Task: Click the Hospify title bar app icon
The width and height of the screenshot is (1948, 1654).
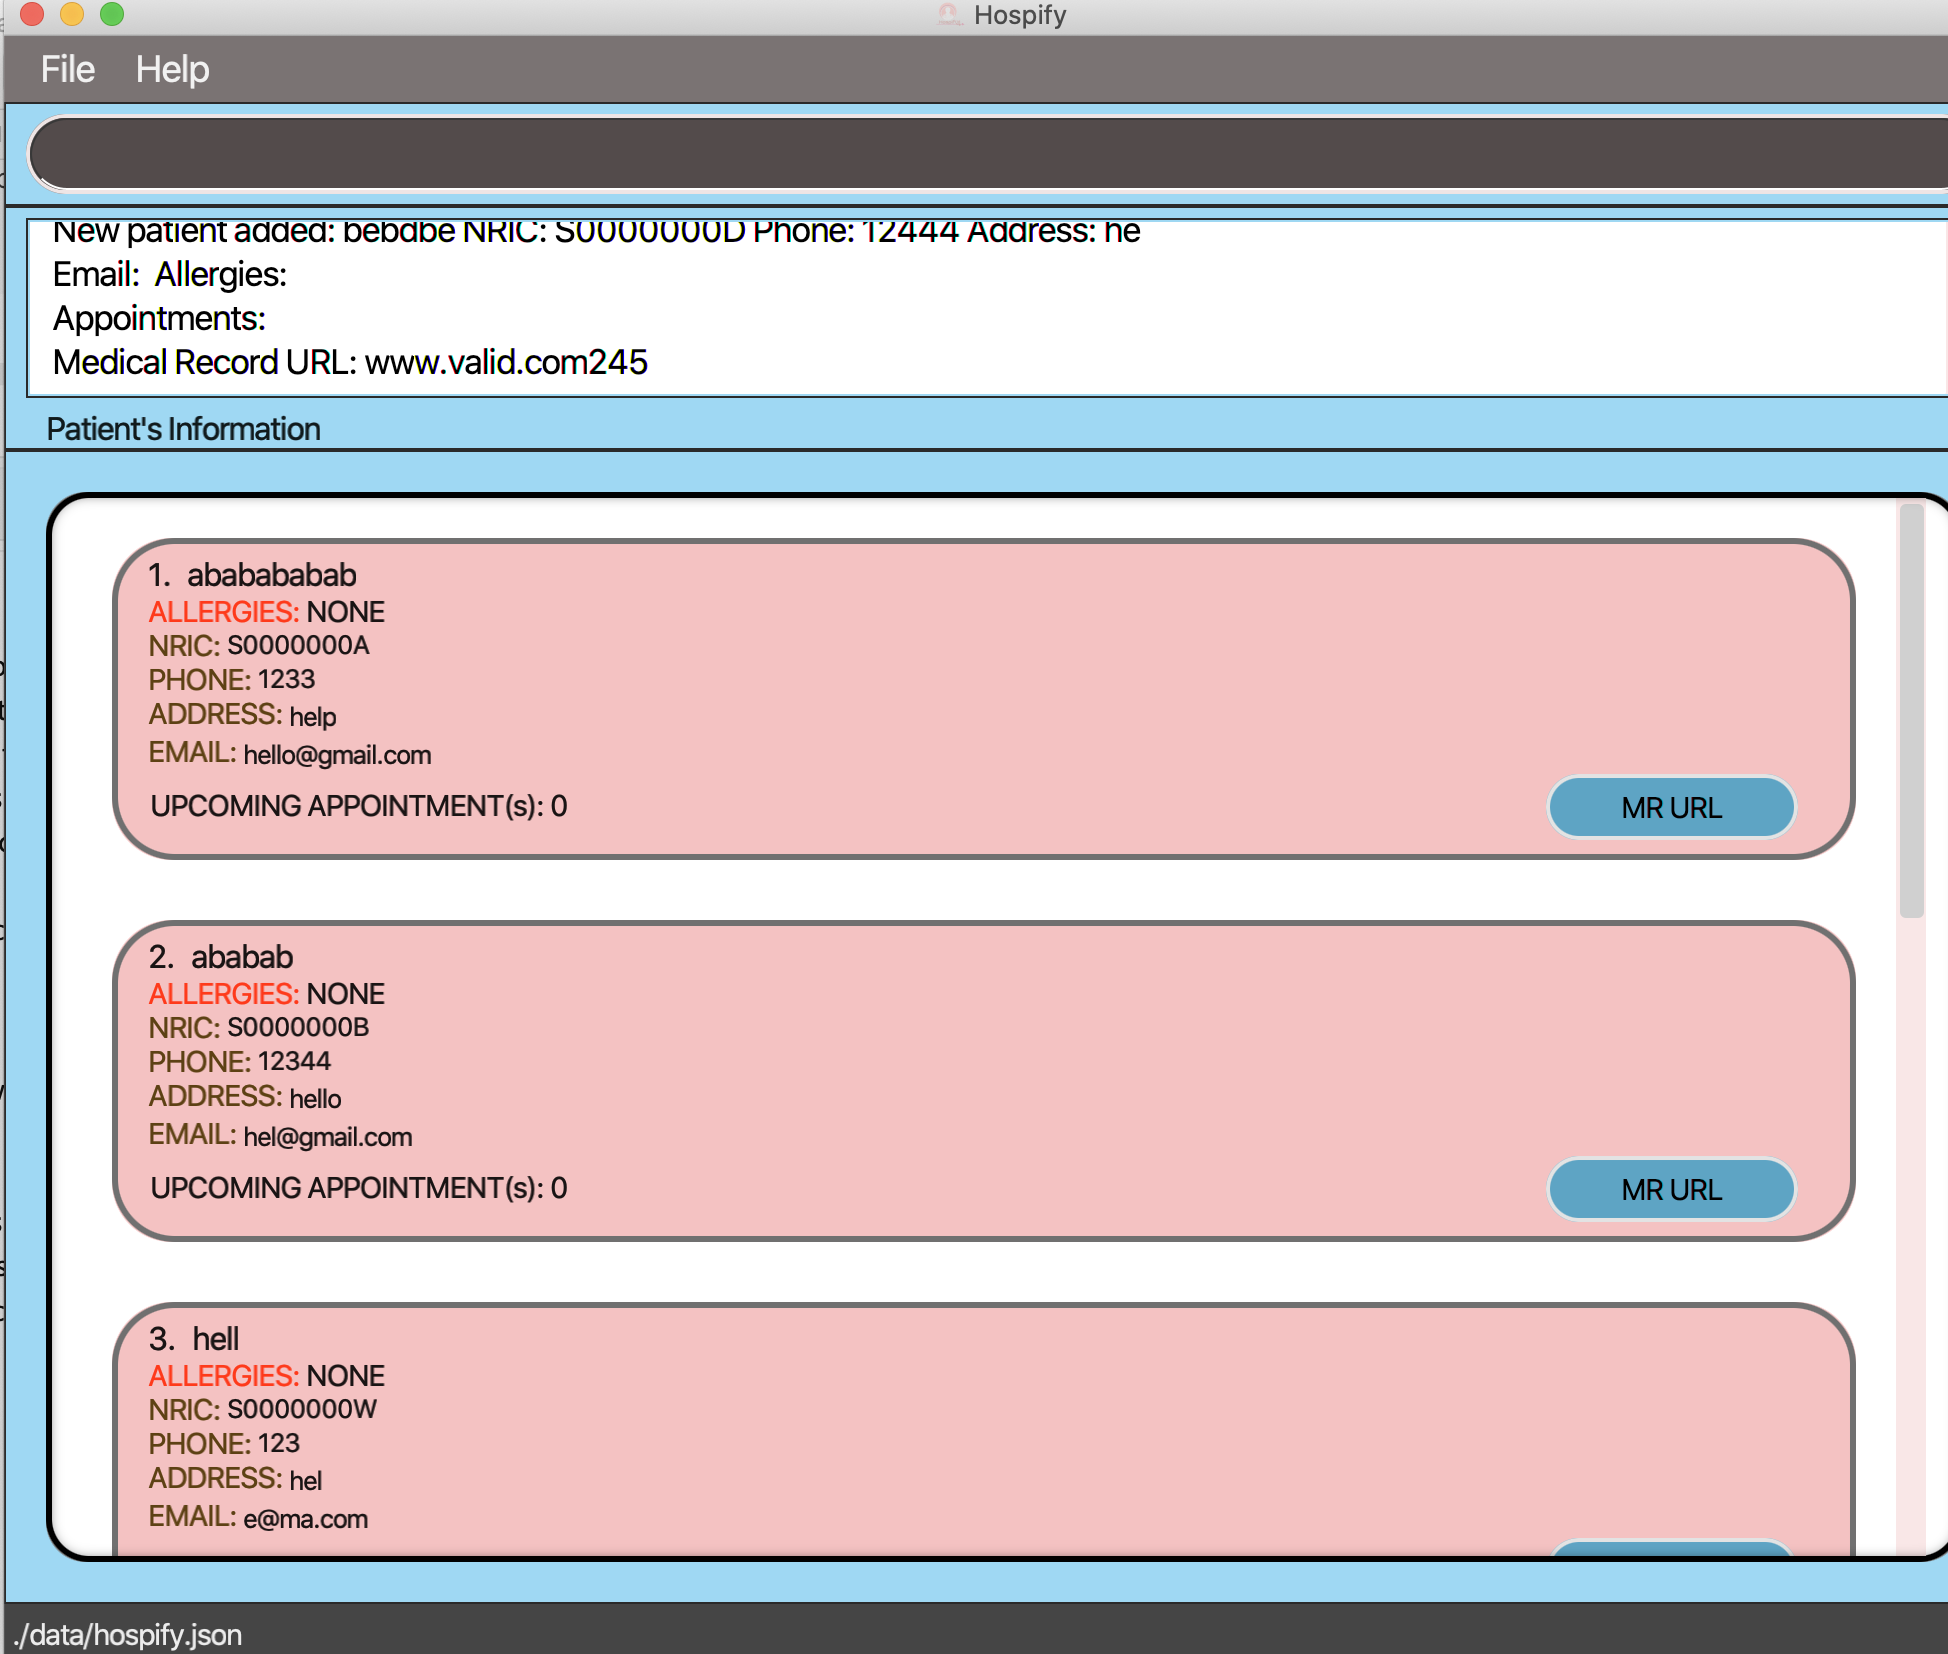Action: pos(949,14)
